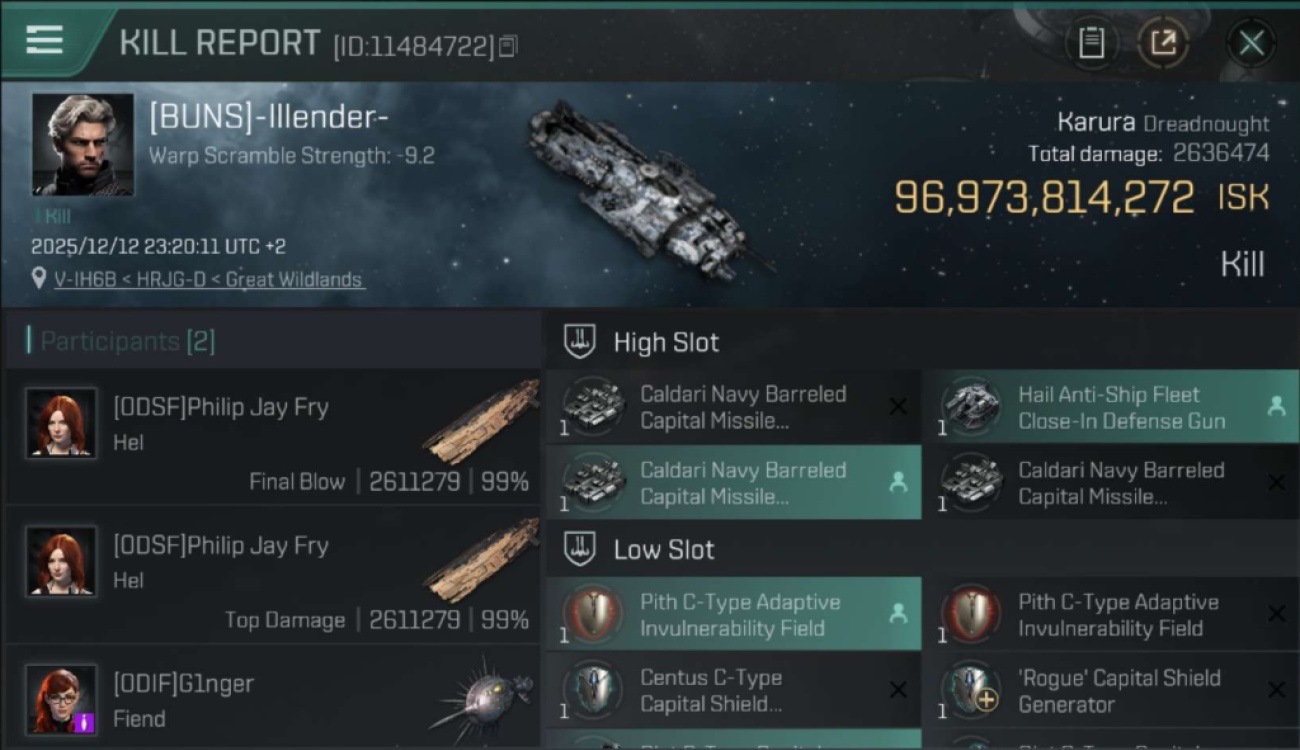Click the 'Rogue' Capital Shield Generator icon
Image resolution: width=1300 pixels, height=750 pixels.
[971, 691]
